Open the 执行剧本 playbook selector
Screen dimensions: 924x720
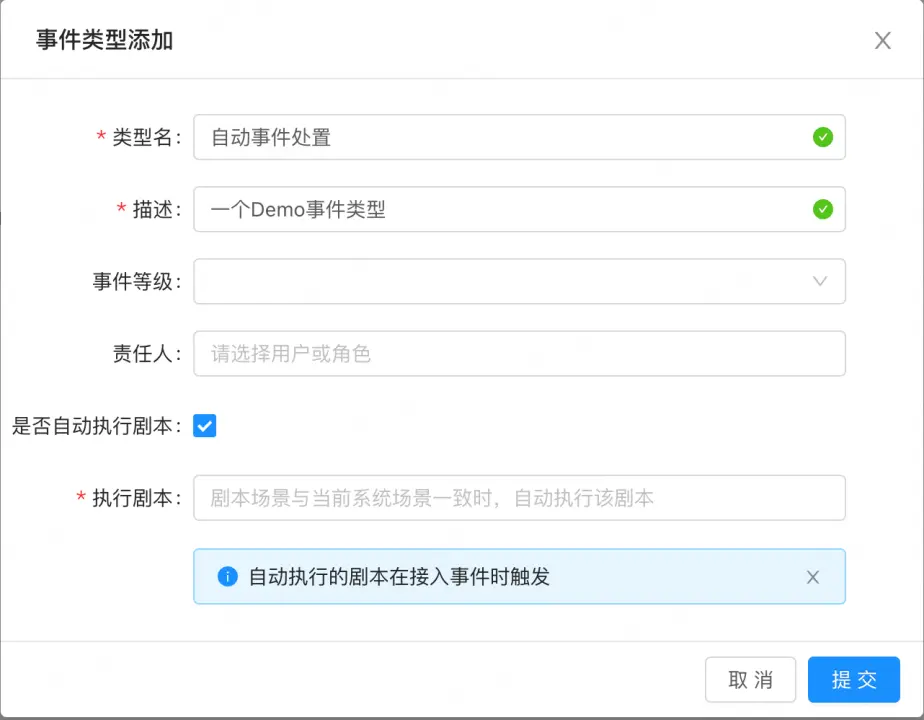pyautogui.click(x=519, y=497)
